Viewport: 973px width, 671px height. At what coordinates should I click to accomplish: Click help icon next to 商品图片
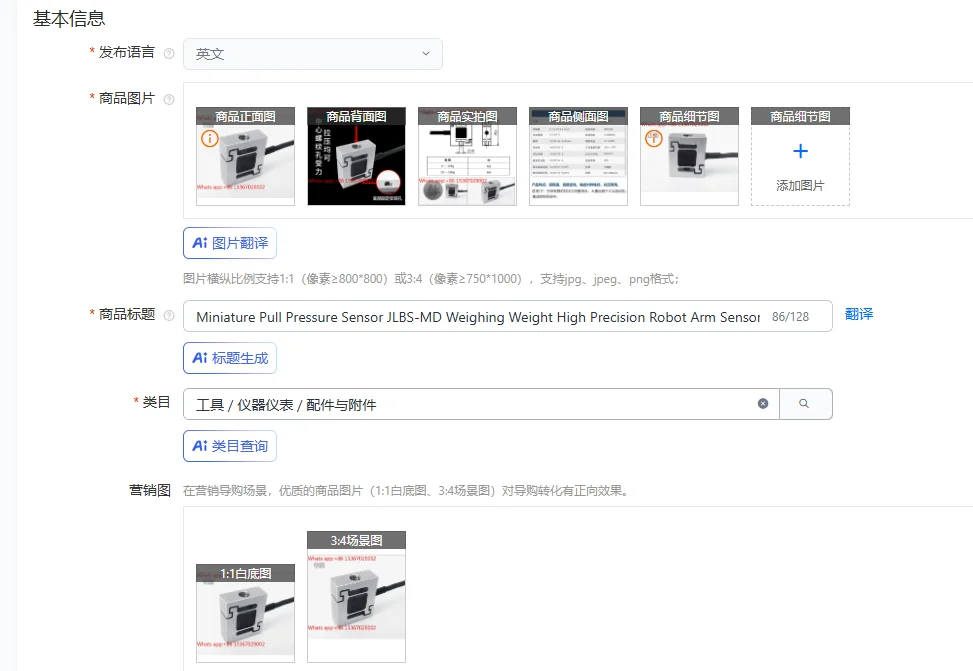(x=169, y=99)
